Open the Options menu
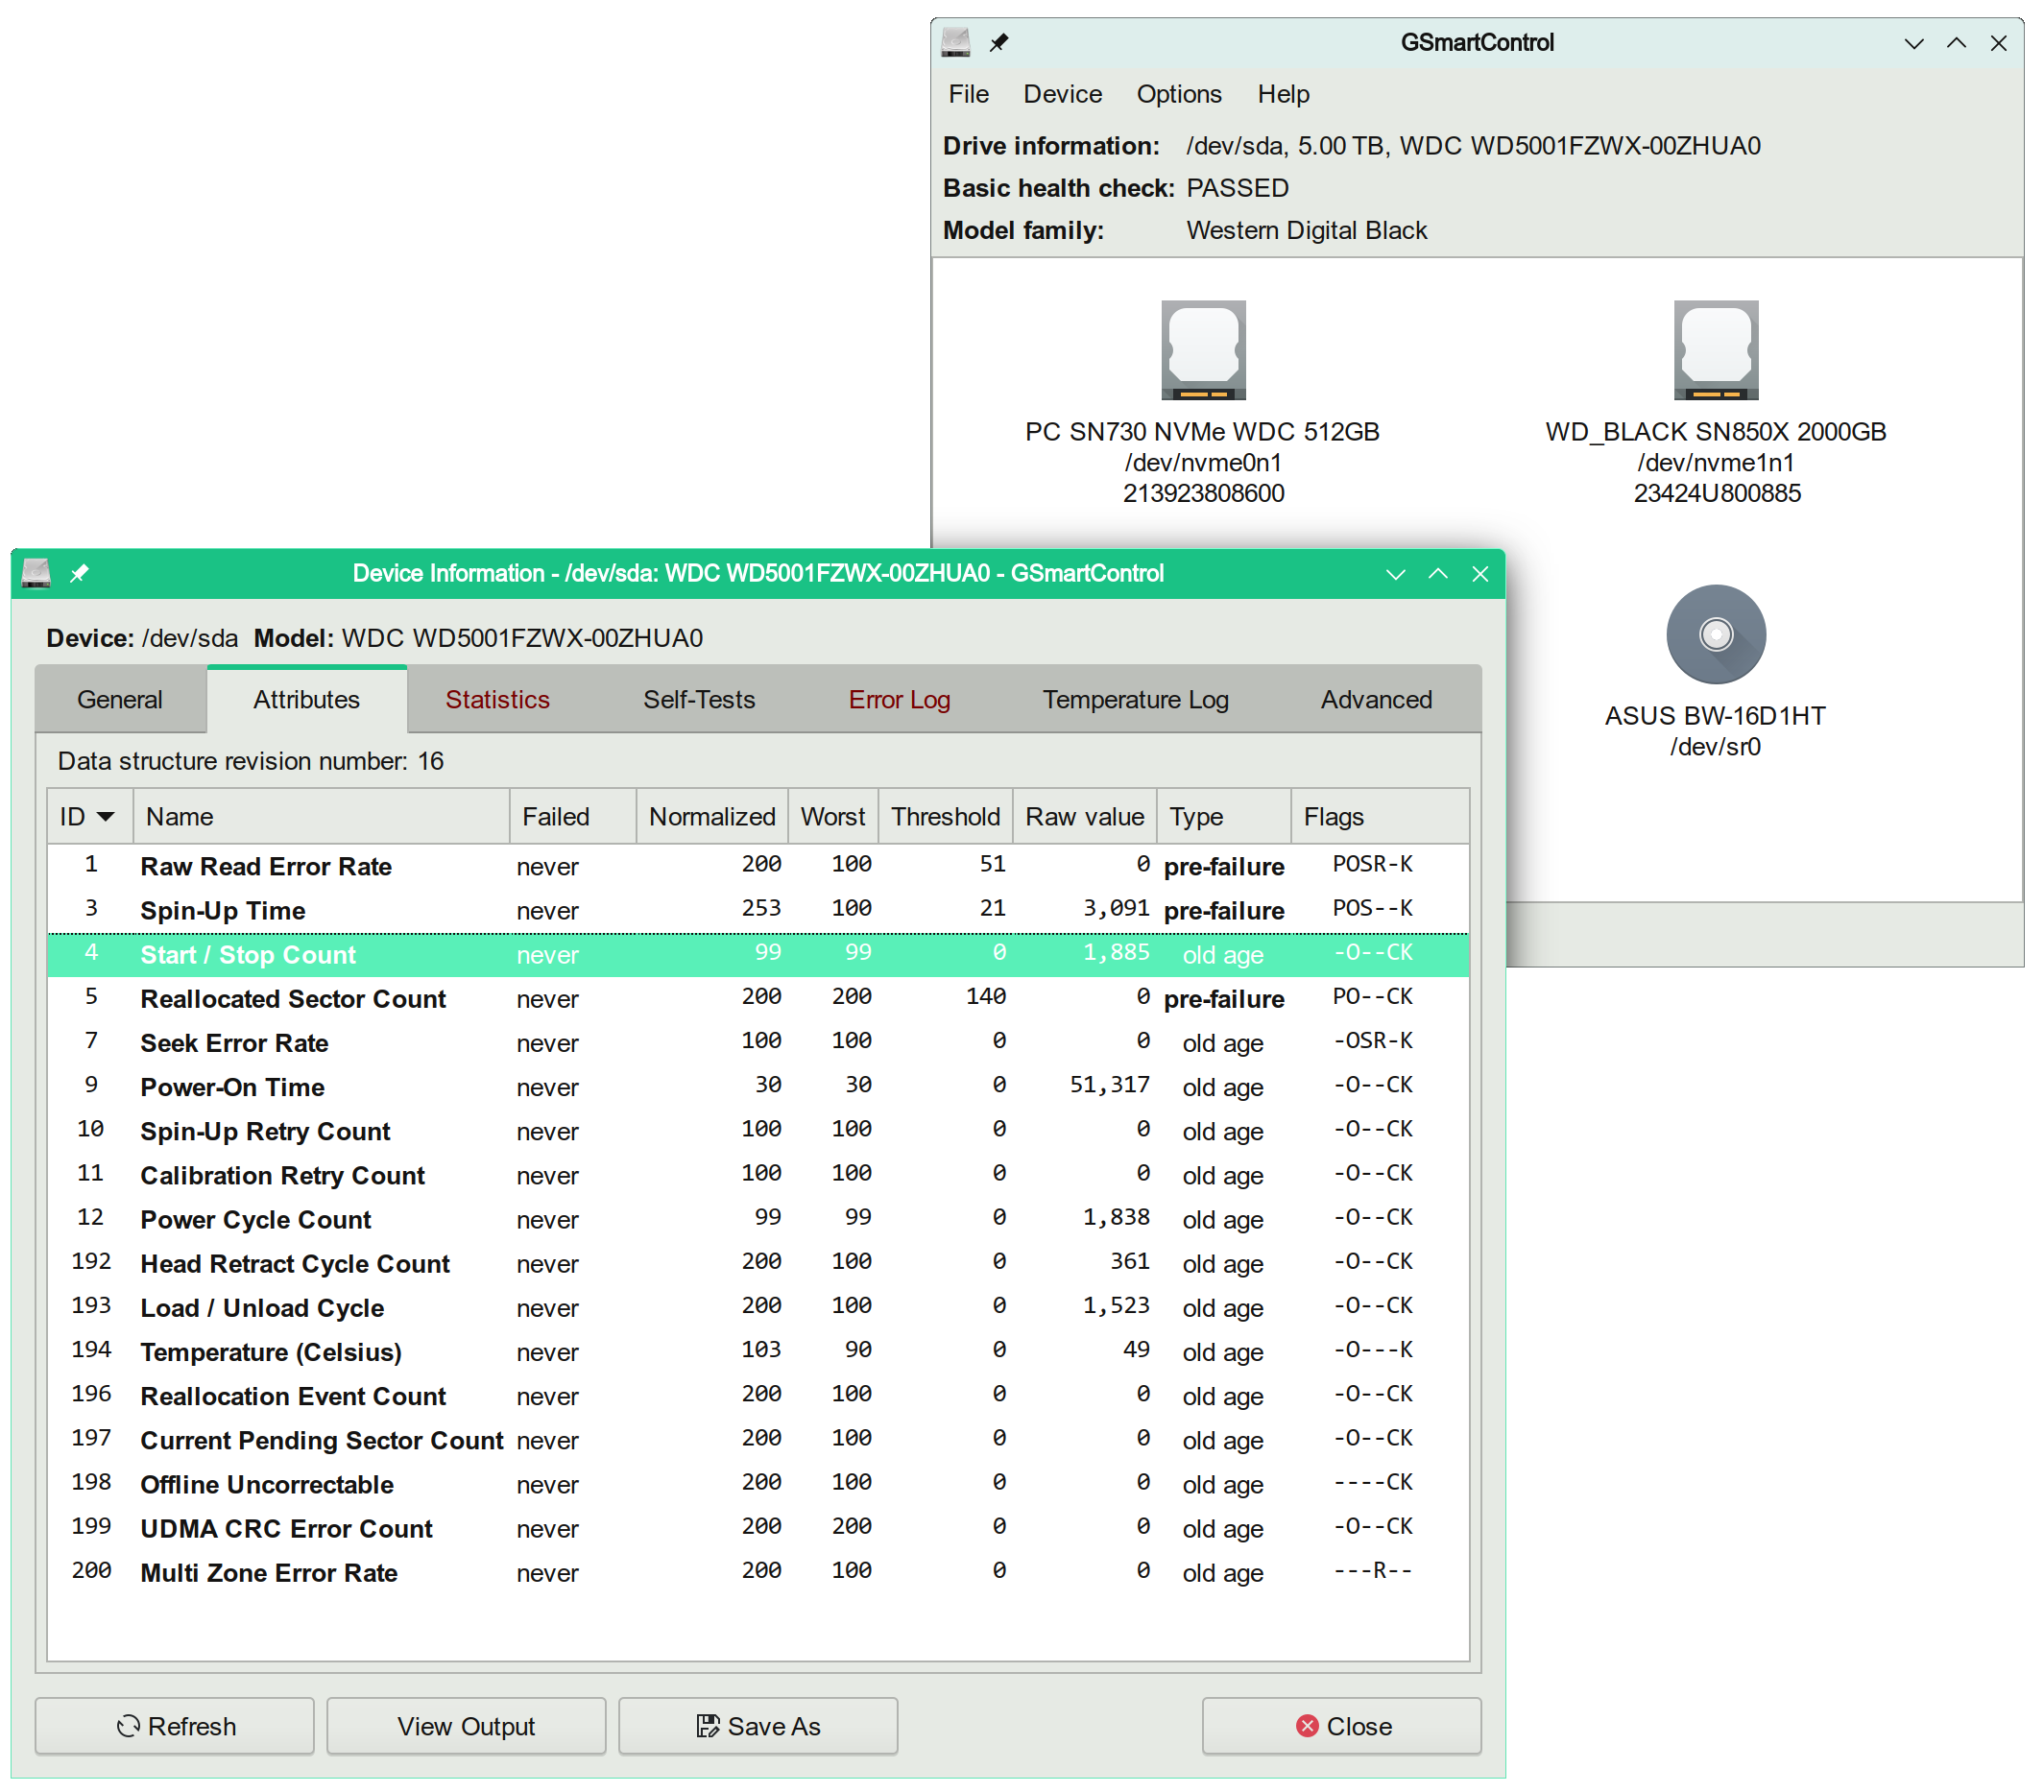This screenshot has width=2044, height=1792. pyautogui.click(x=1179, y=93)
